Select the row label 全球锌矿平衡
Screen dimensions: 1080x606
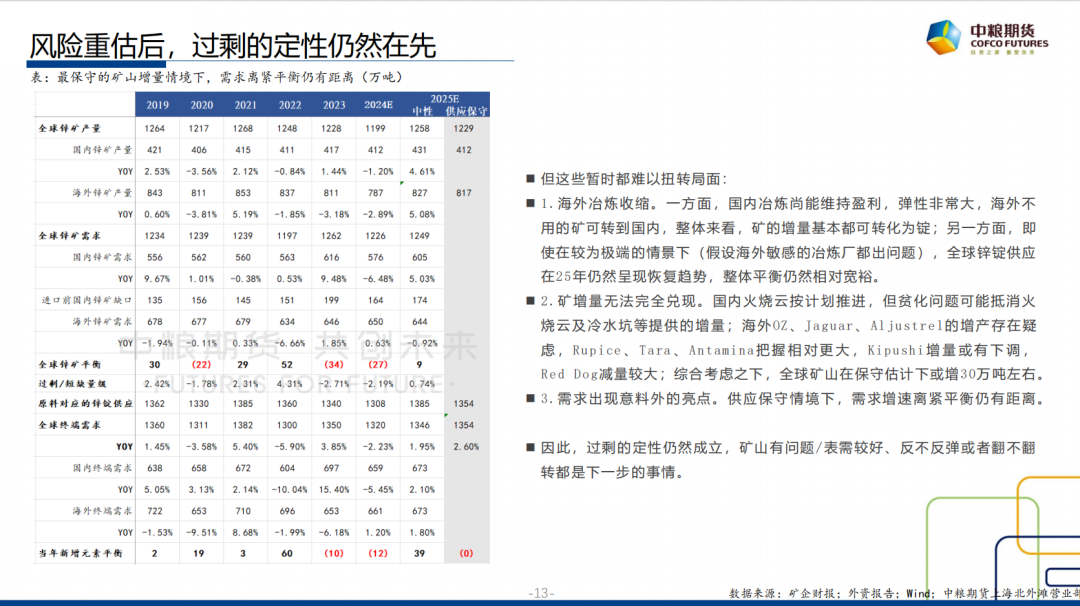[x=70, y=364]
